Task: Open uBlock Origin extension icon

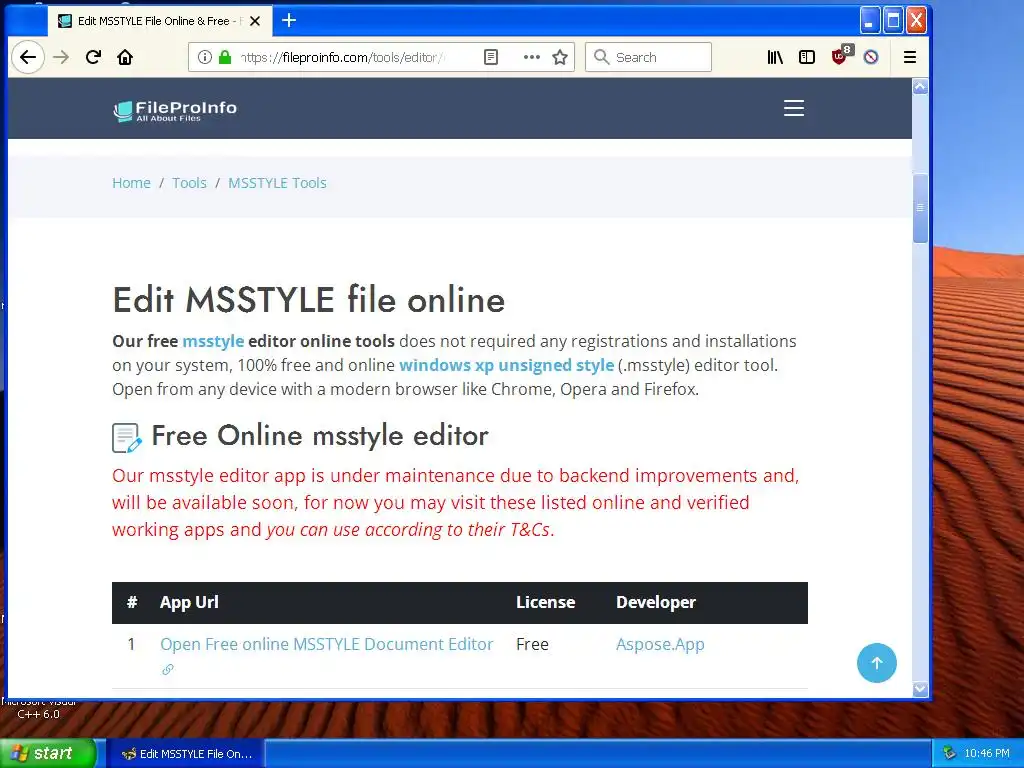Action: tap(840, 55)
